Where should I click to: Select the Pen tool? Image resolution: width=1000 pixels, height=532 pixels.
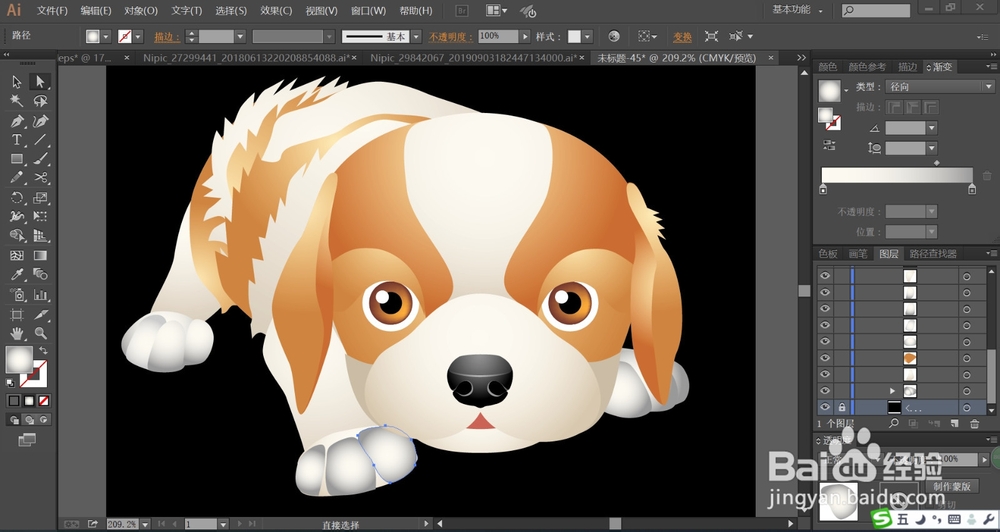pos(17,121)
